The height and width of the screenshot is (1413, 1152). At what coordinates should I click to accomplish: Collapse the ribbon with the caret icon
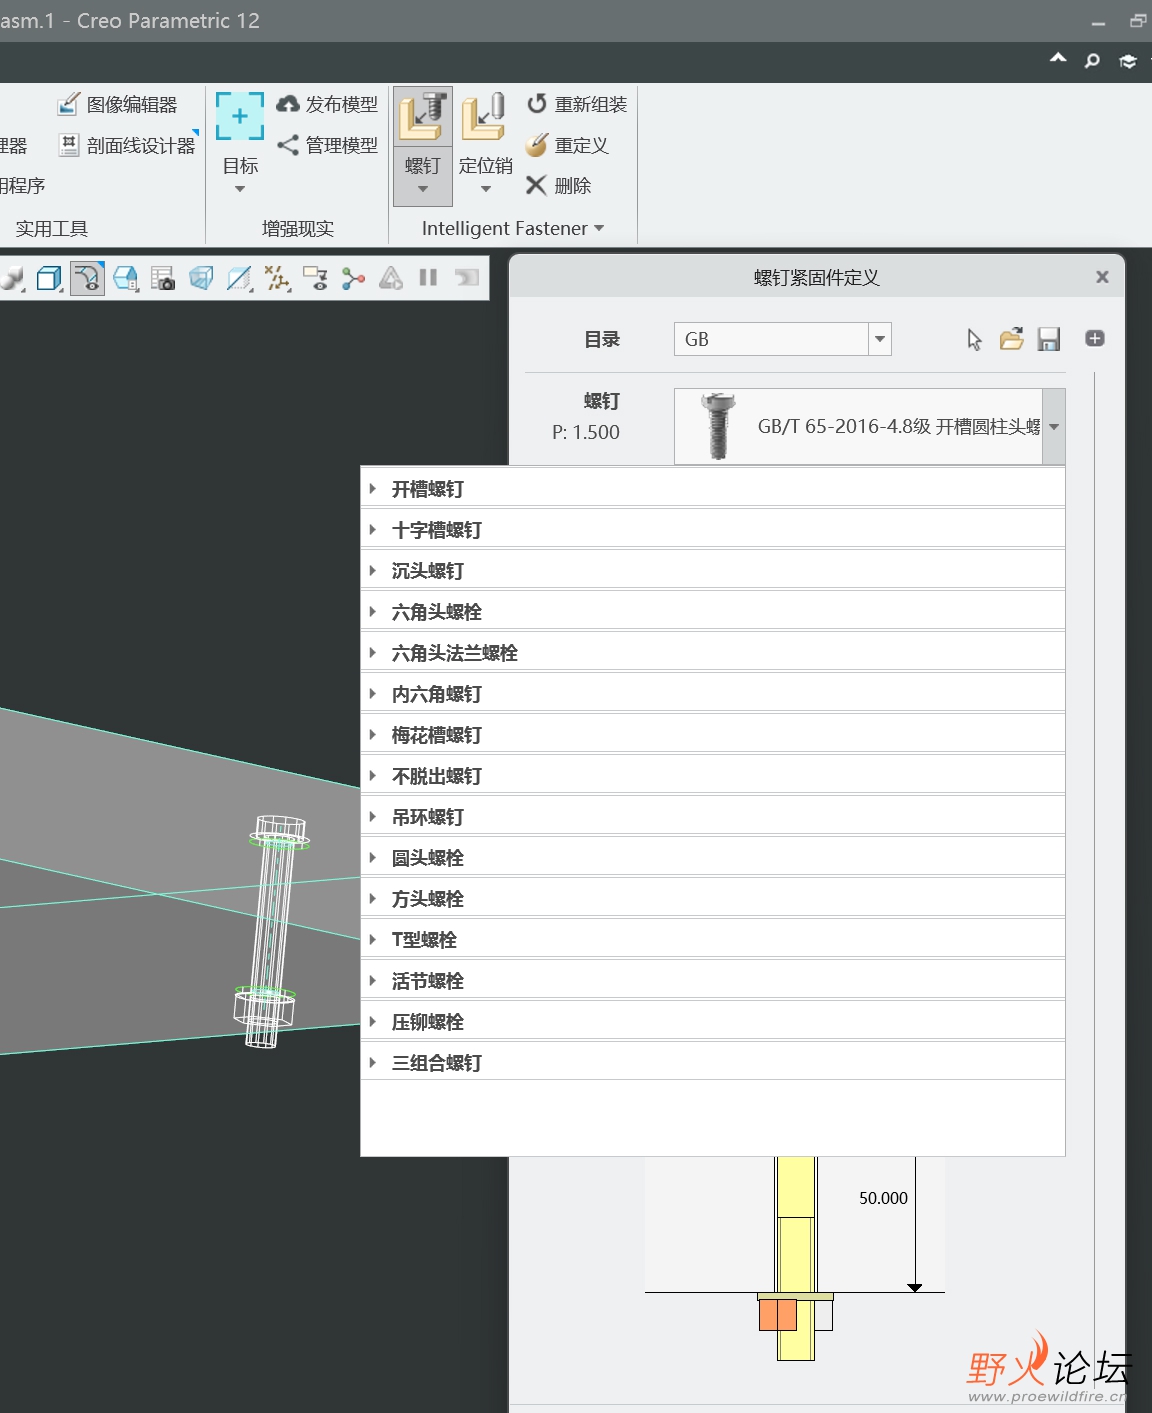pos(1058,59)
